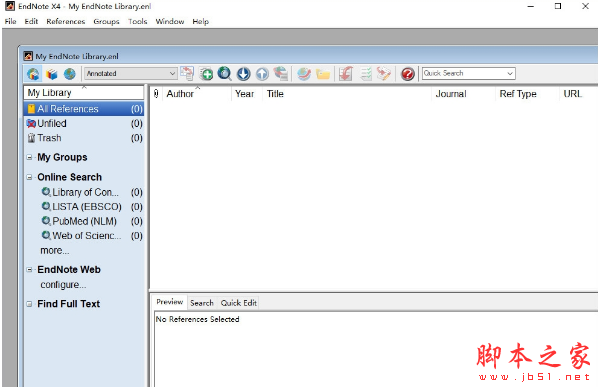Viewport: 598px width, 387px height.
Task: Click the Open File folder toolbar icon
Action: tap(323, 74)
